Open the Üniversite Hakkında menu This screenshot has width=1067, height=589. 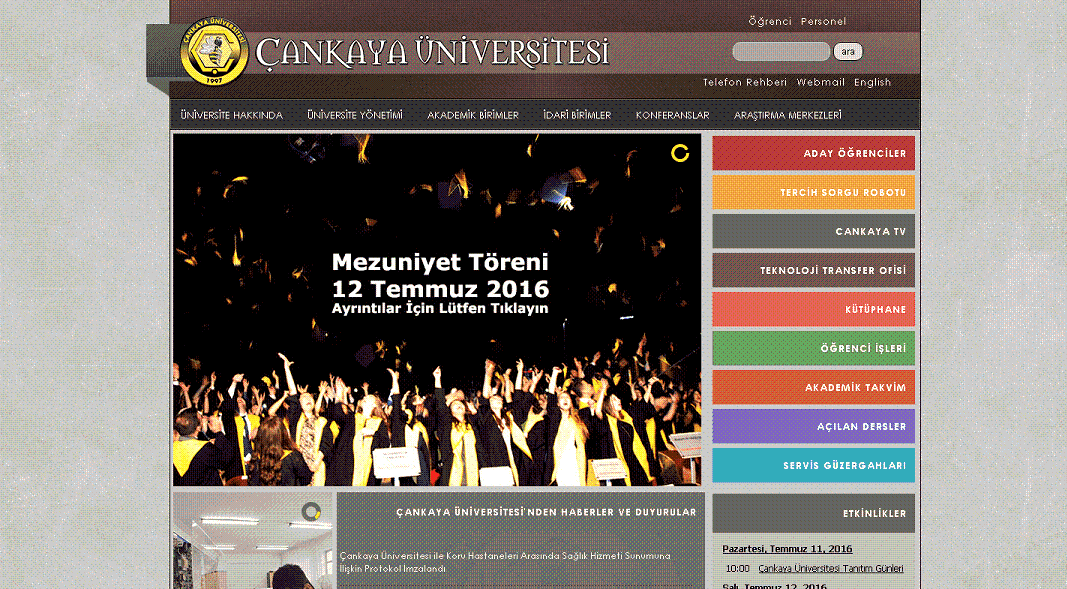[x=231, y=115]
